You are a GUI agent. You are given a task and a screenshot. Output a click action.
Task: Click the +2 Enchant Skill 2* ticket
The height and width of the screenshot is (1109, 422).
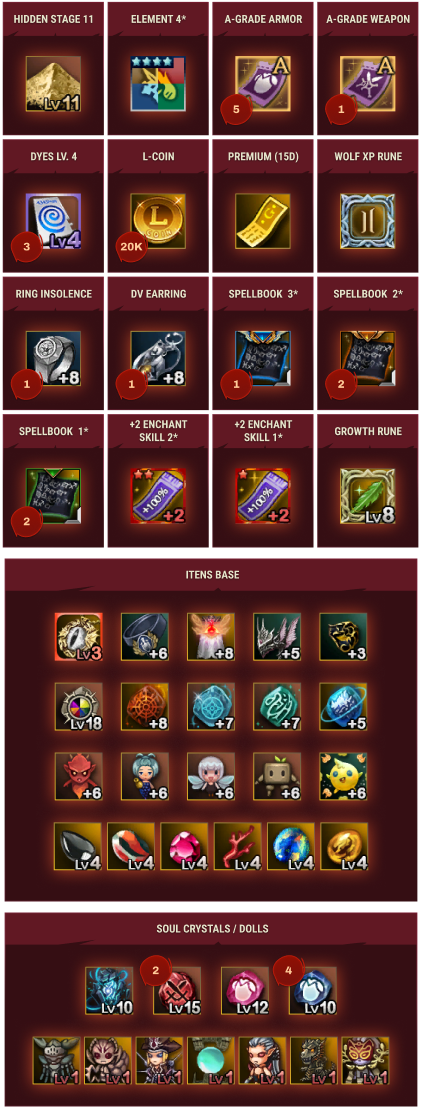pyautogui.click(x=158, y=496)
